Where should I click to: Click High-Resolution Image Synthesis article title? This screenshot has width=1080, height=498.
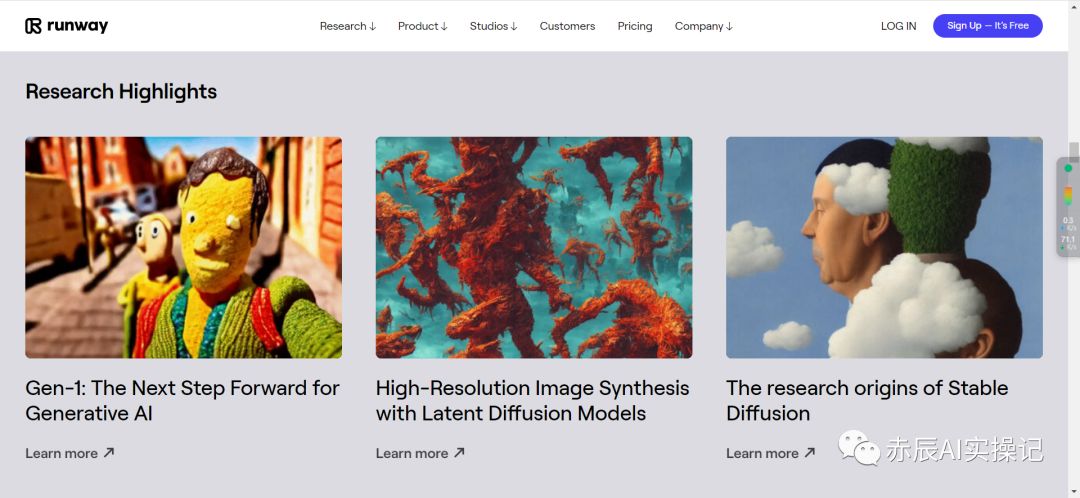(532, 400)
